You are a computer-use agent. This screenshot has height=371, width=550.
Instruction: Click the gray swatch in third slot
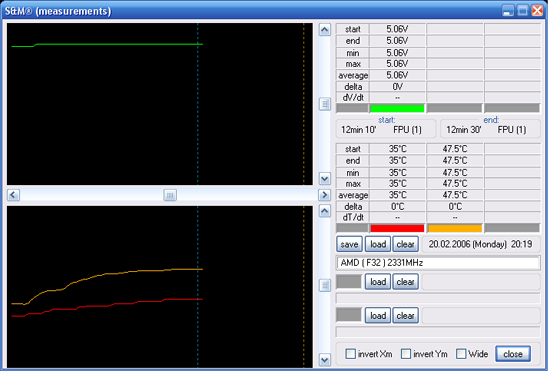point(349,315)
